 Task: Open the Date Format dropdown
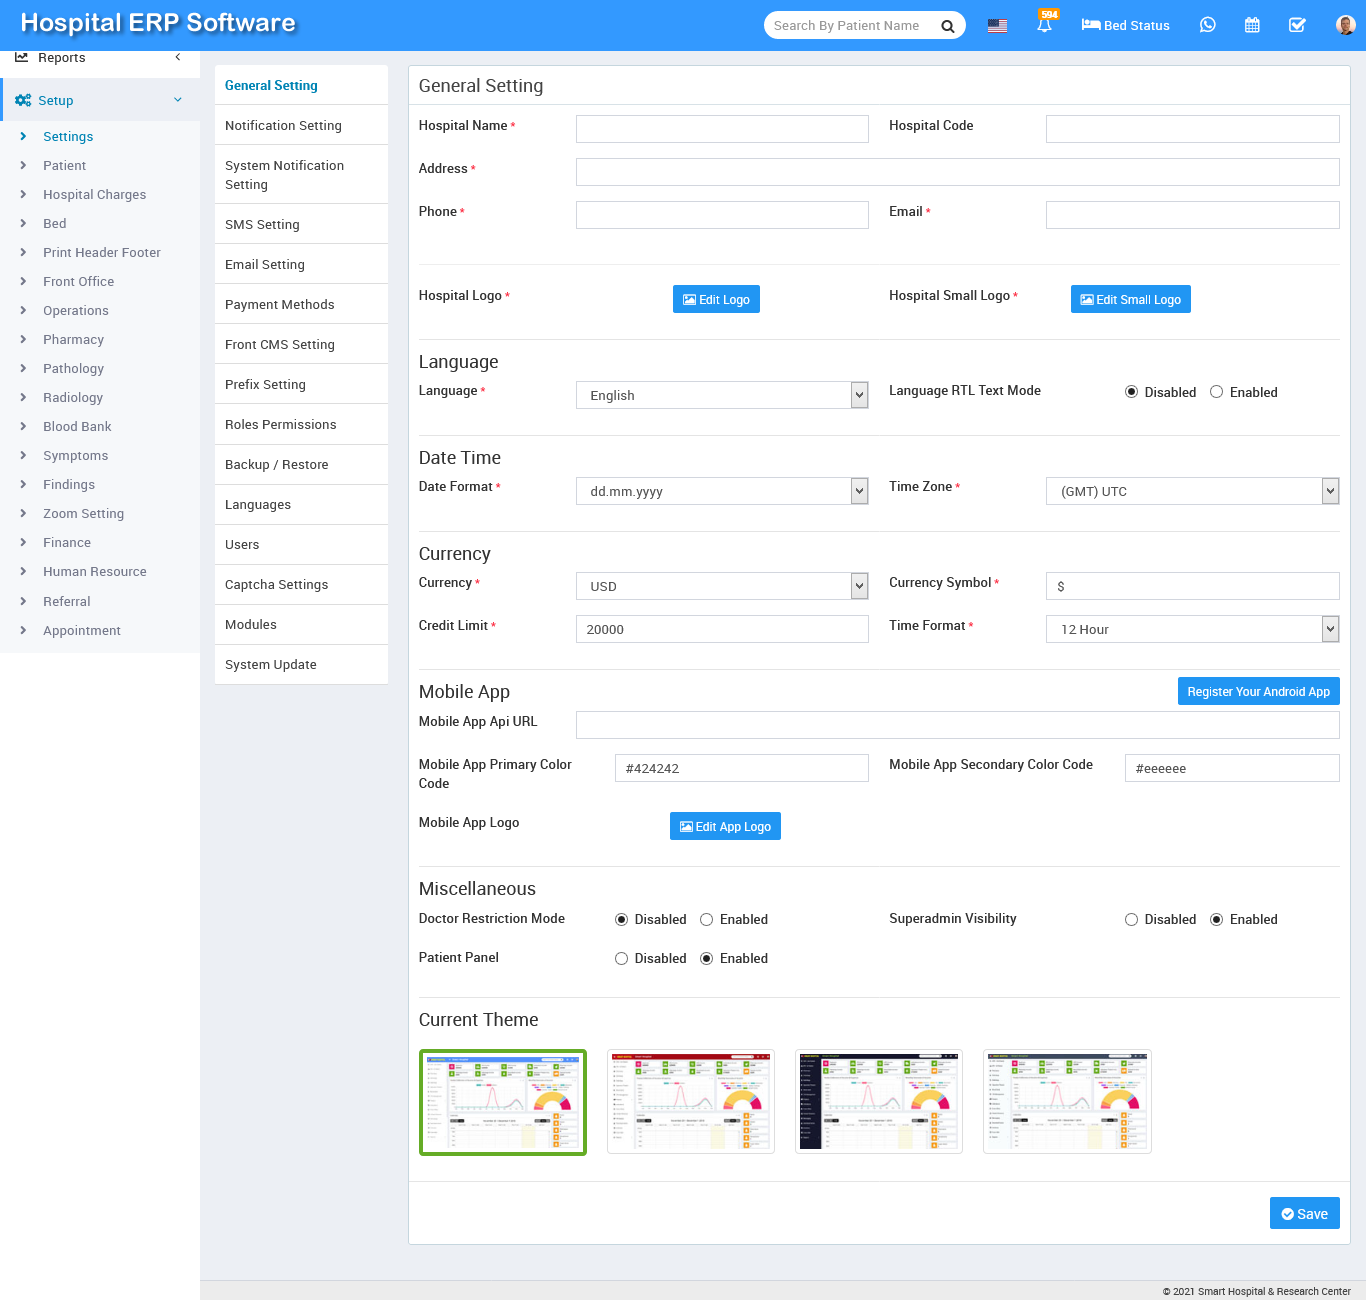click(721, 491)
